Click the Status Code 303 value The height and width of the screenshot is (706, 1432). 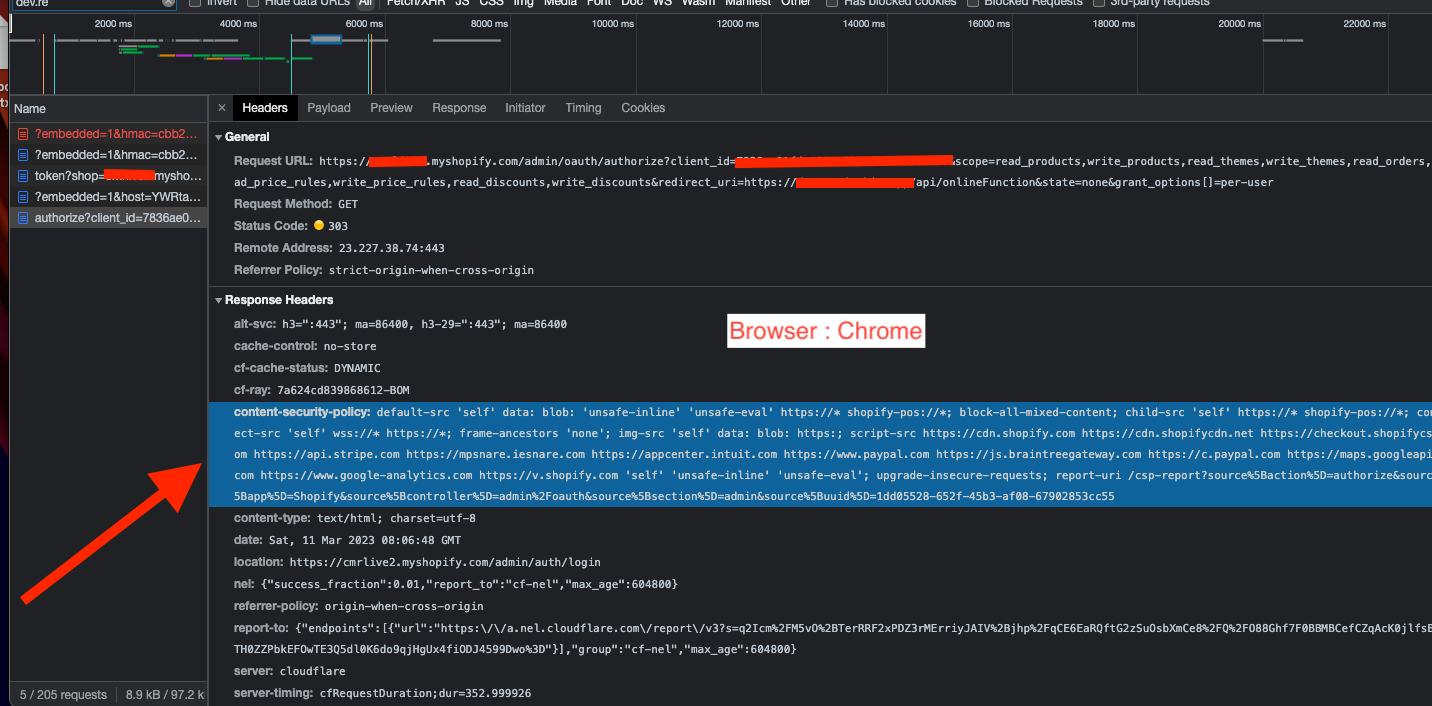pos(338,226)
